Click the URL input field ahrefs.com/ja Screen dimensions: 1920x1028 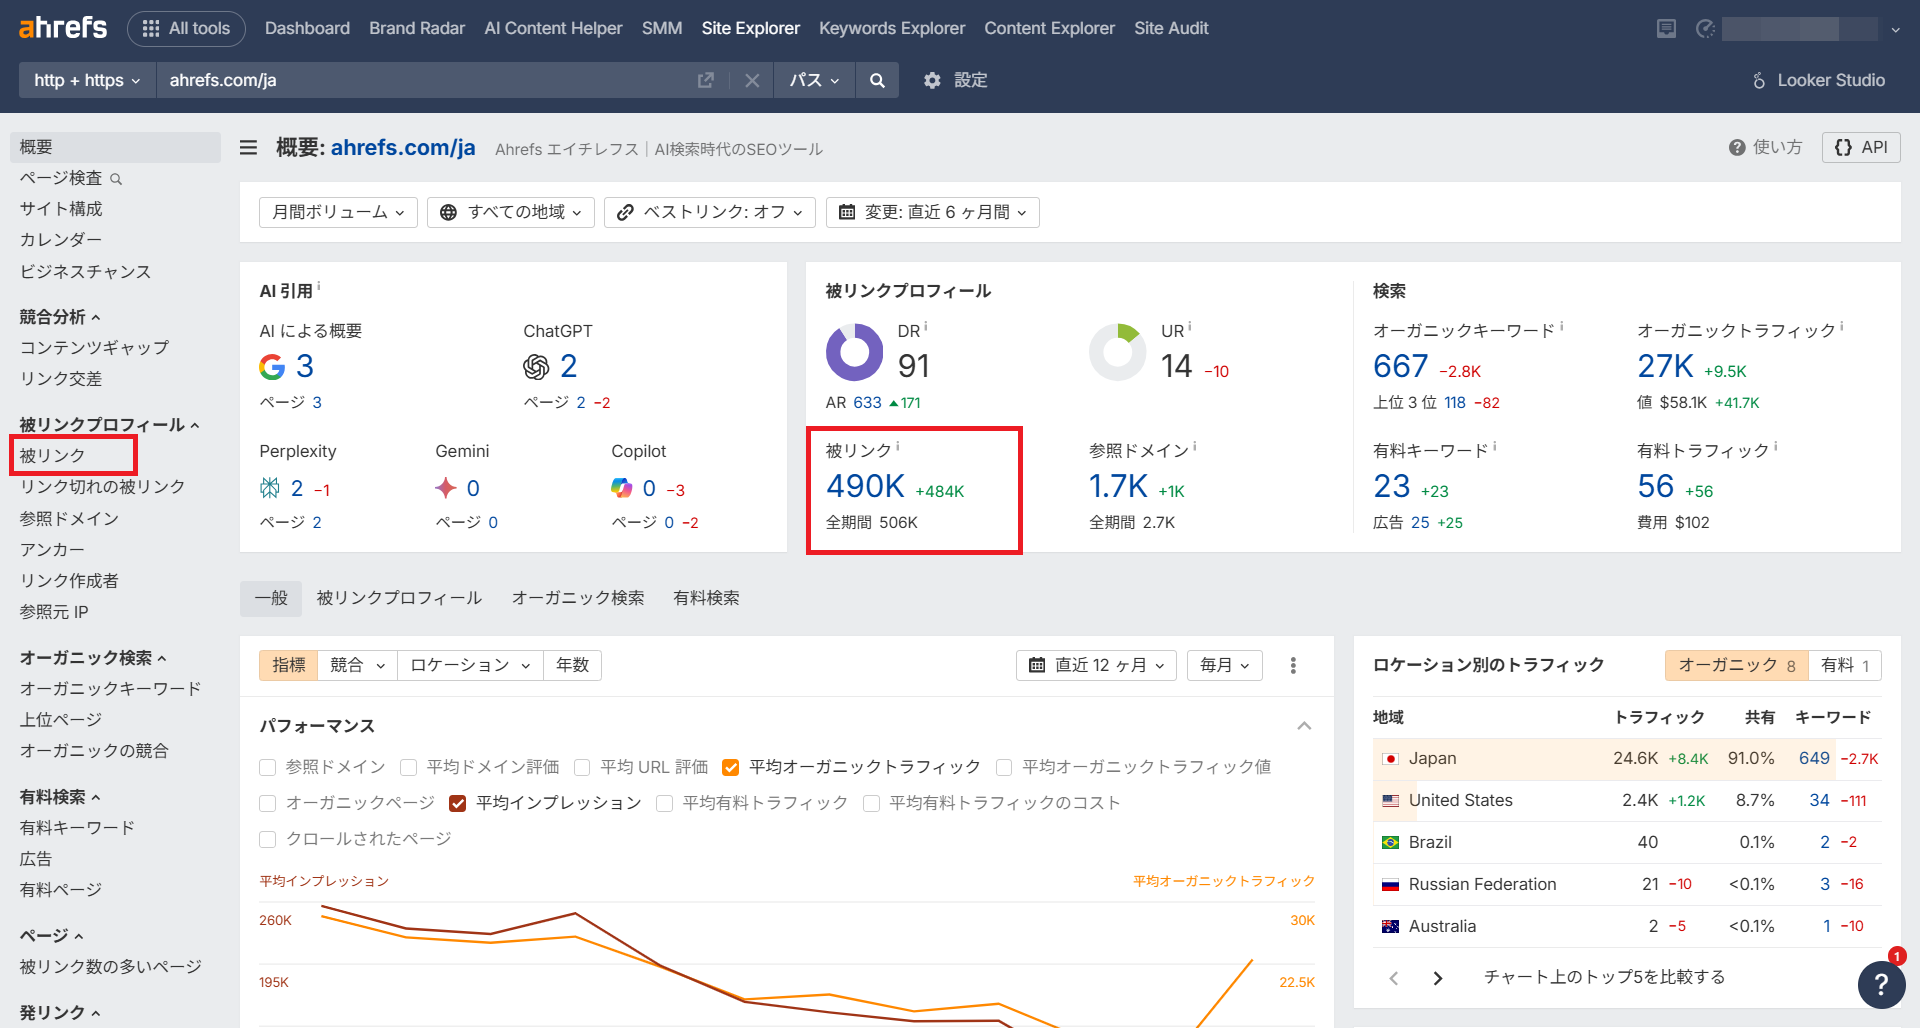[420, 80]
